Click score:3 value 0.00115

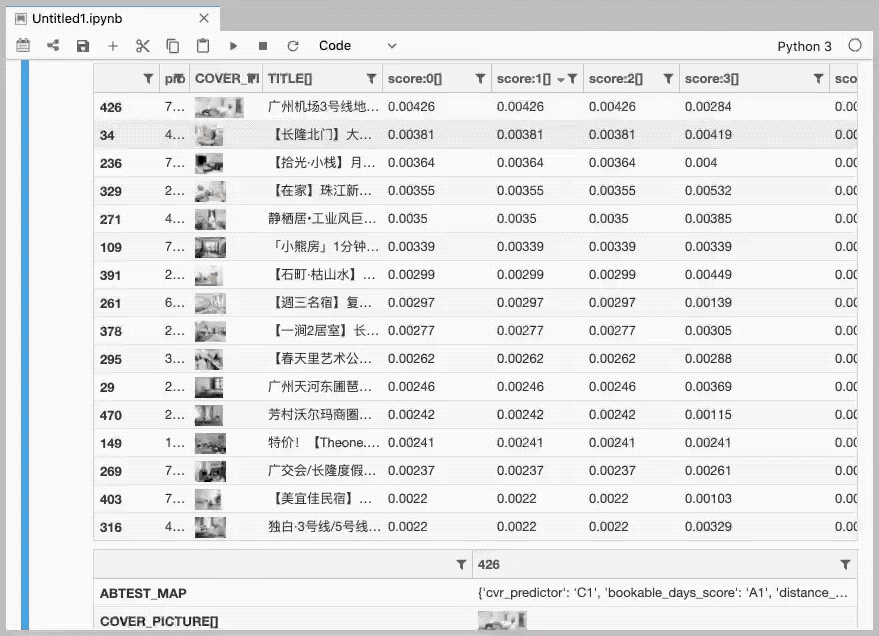pyautogui.click(x=708, y=415)
